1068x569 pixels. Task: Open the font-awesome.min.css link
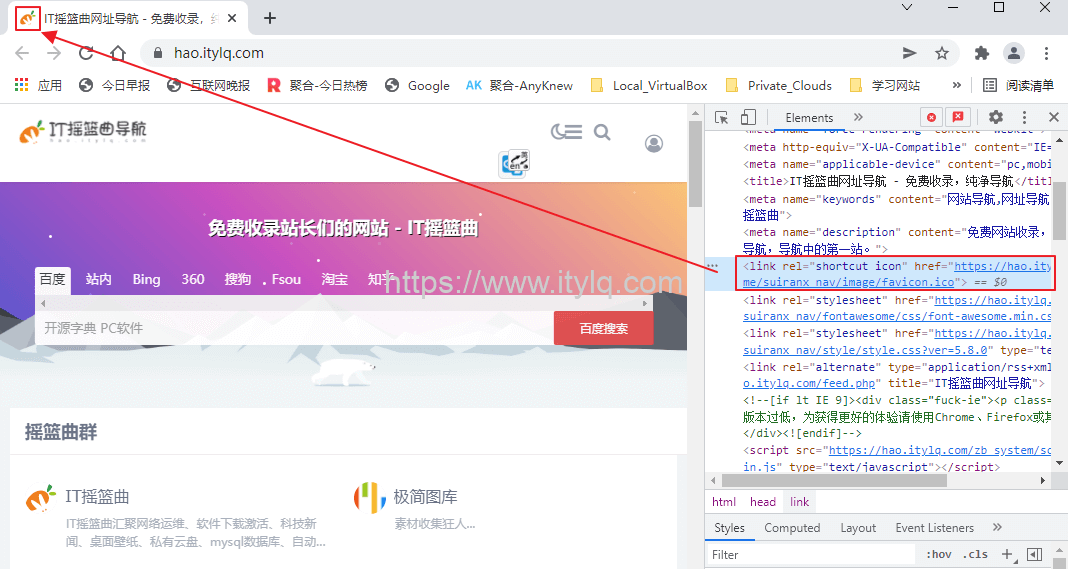[x=897, y=316]
